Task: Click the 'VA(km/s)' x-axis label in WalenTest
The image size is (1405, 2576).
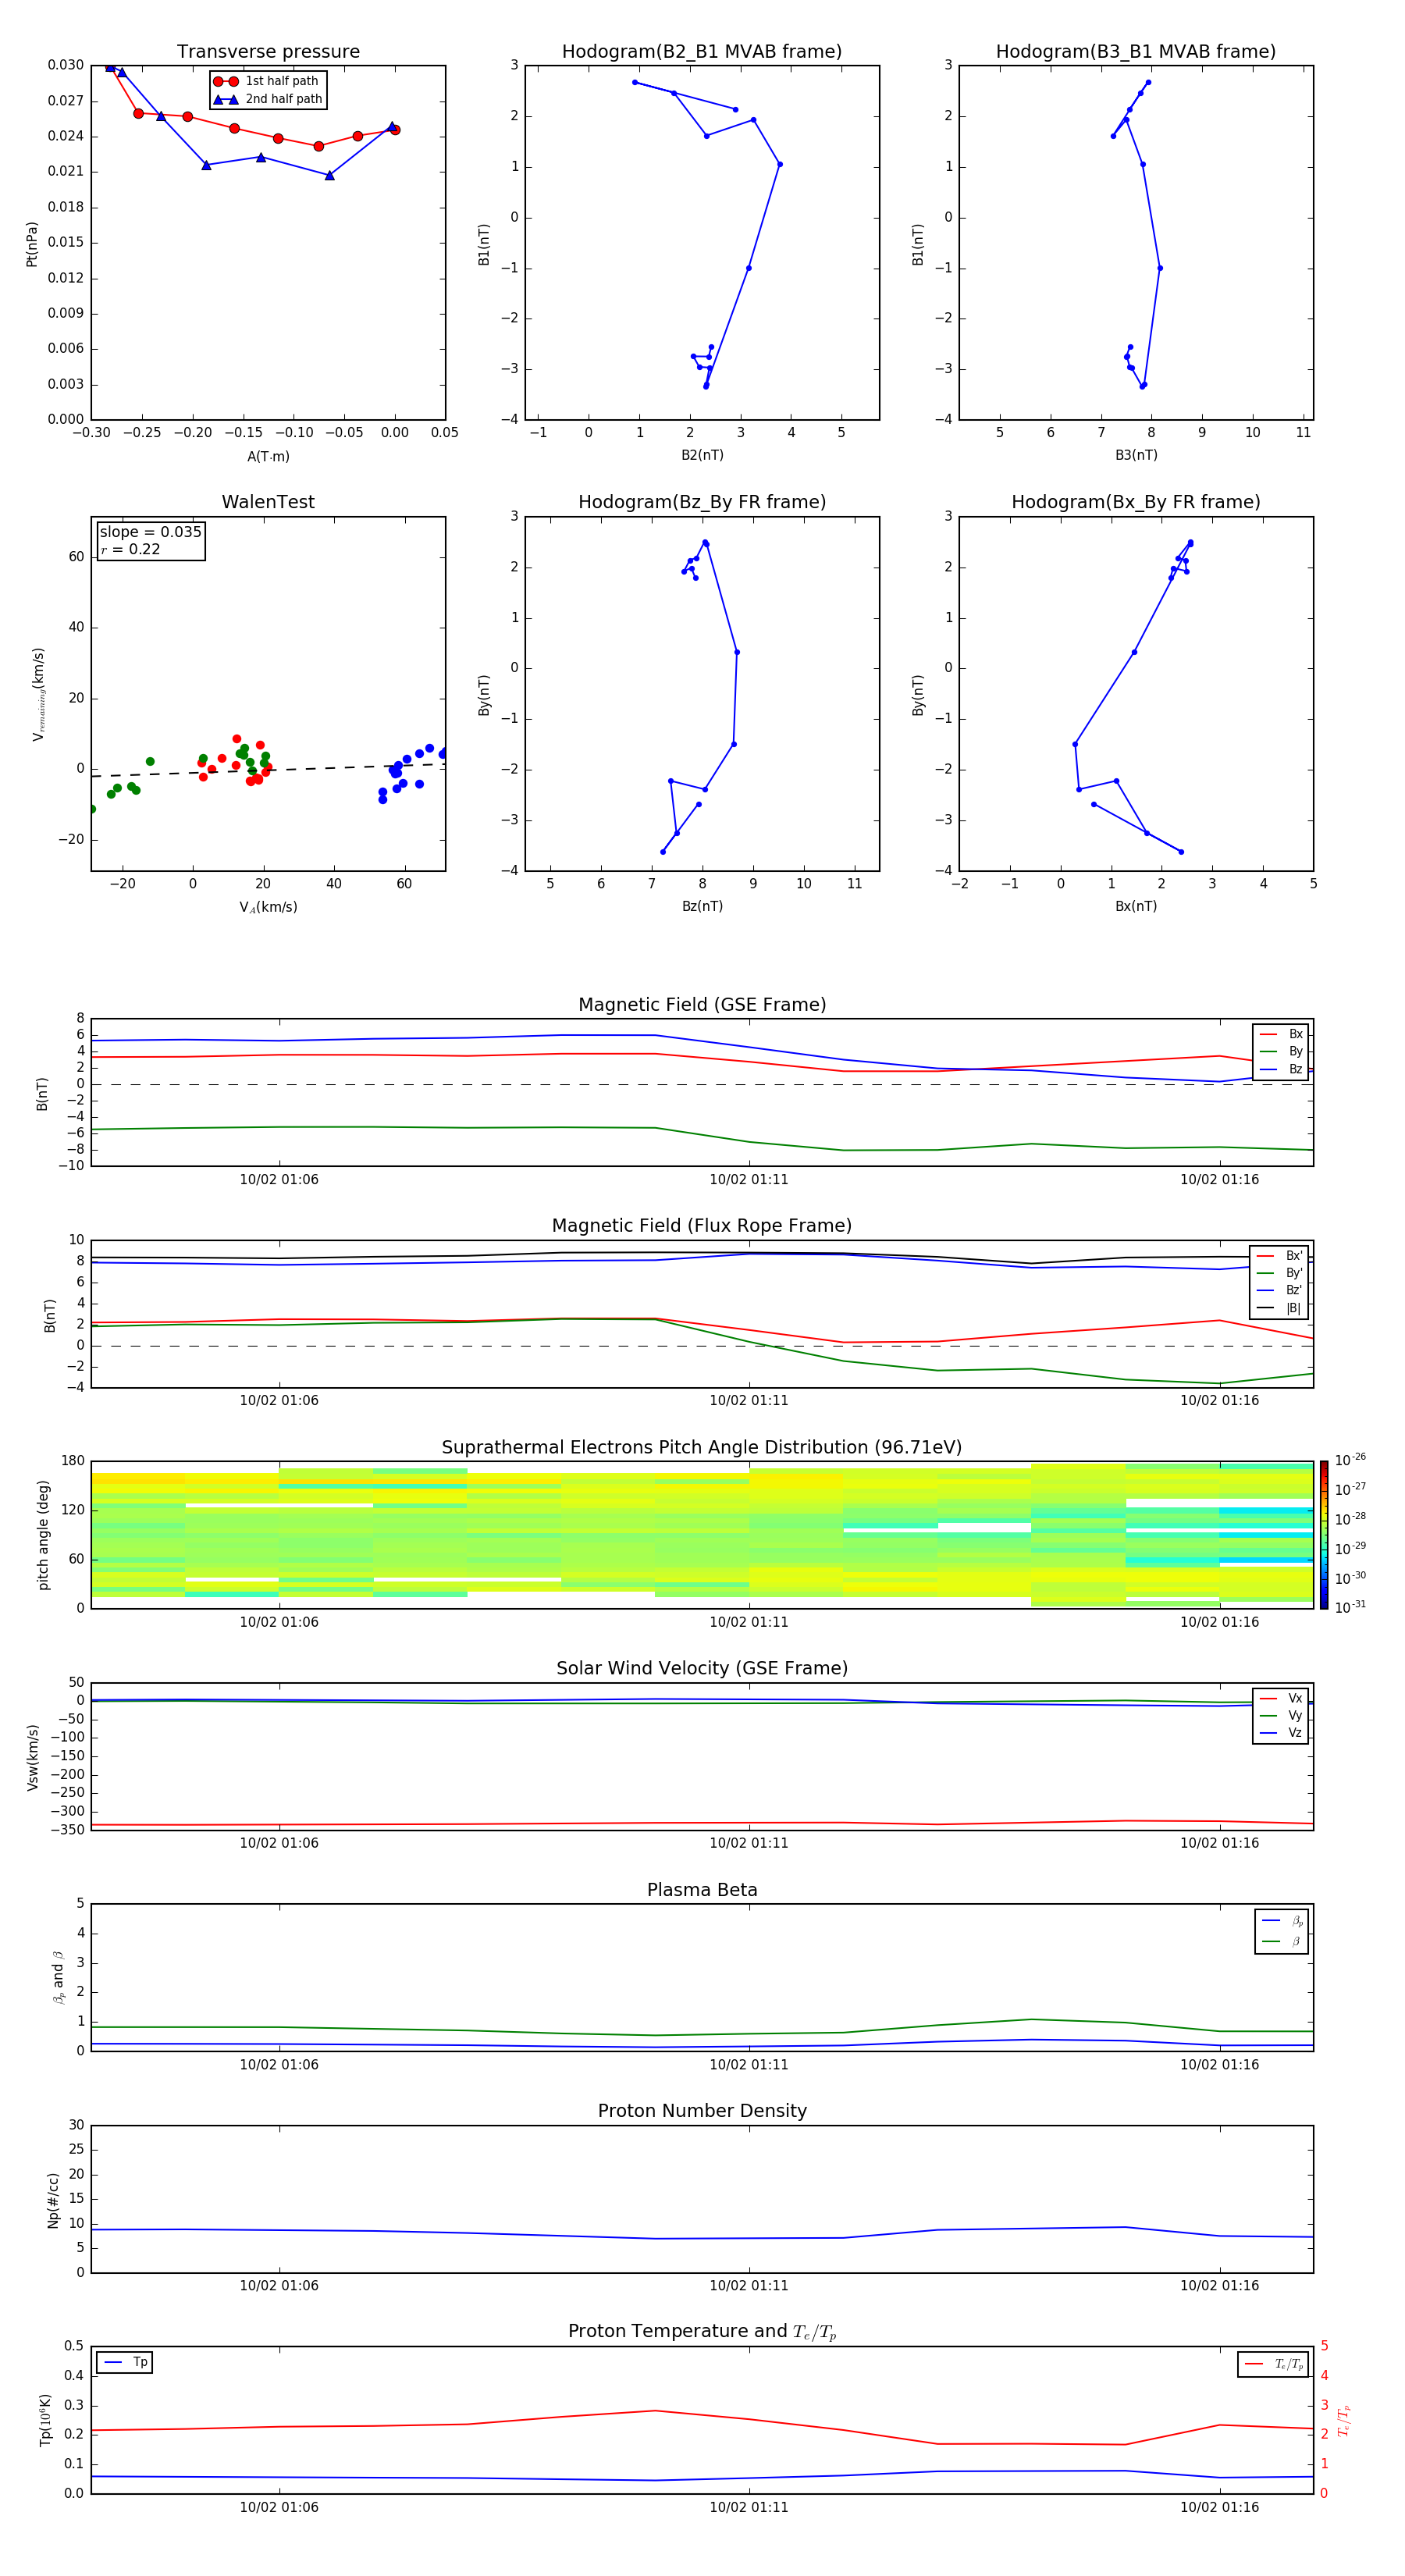Action: click(268, 907)
